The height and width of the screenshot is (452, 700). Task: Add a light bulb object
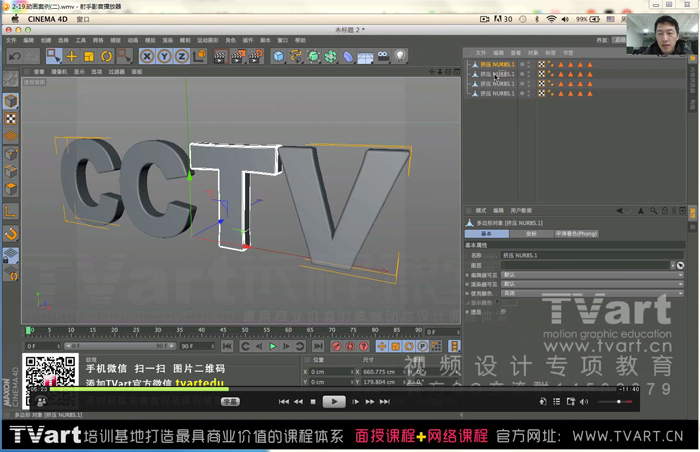pyautogui.click(x=400, y=56)
